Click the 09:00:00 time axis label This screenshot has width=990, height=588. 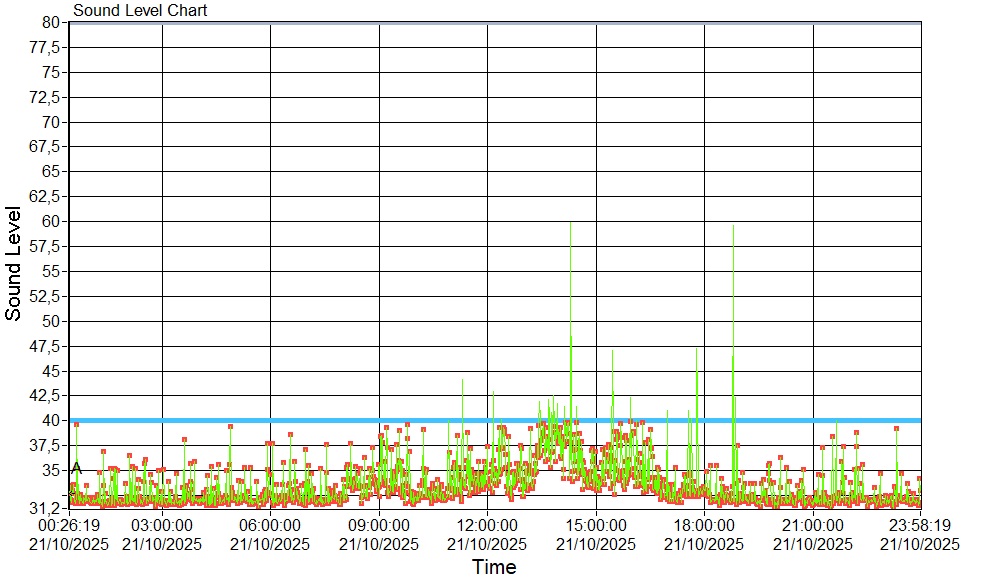tap(379, 525)
